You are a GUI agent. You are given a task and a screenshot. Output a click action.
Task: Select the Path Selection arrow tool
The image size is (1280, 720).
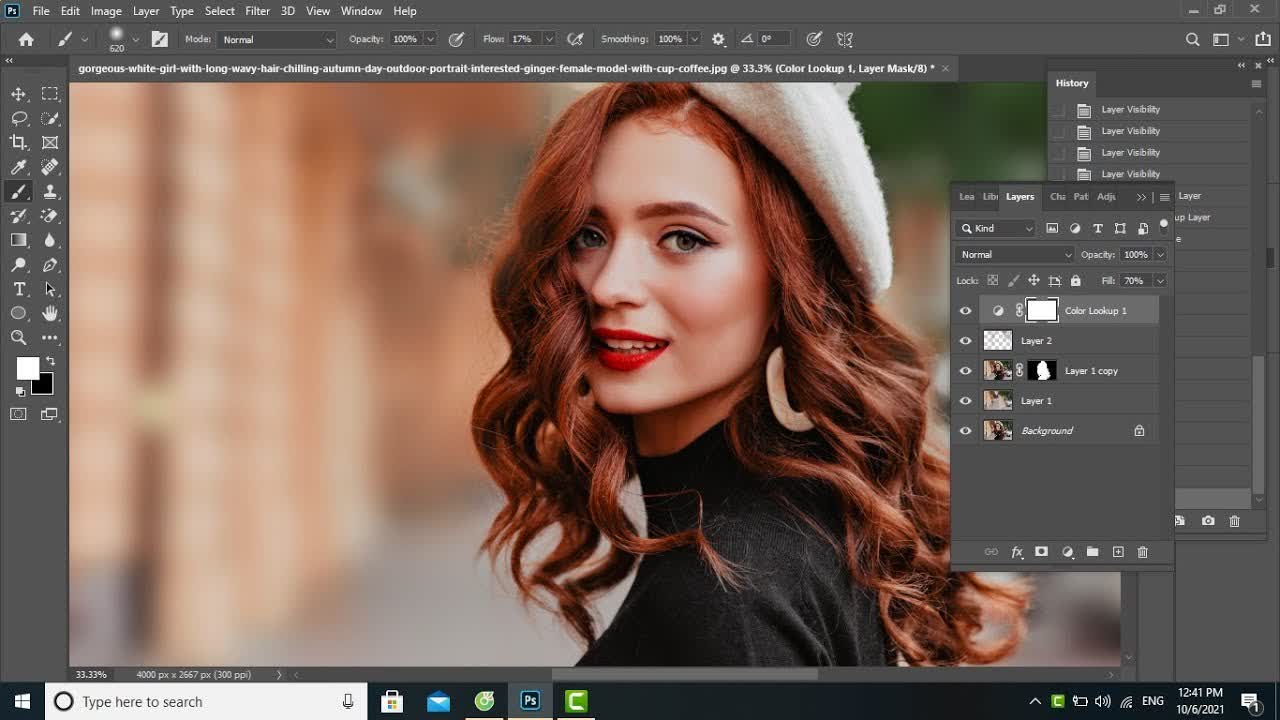click(50, 289)
